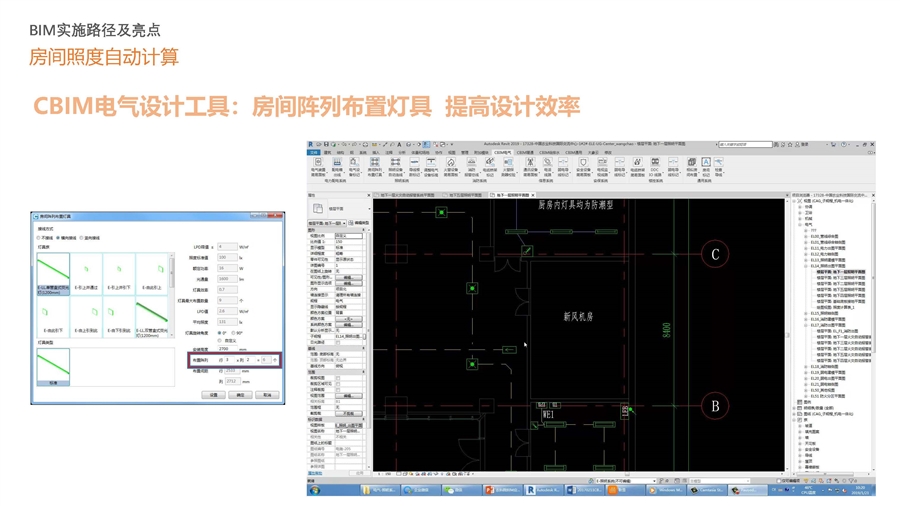
Task: Expand the E1.18 node in project browser
Action: coord(806,366)
